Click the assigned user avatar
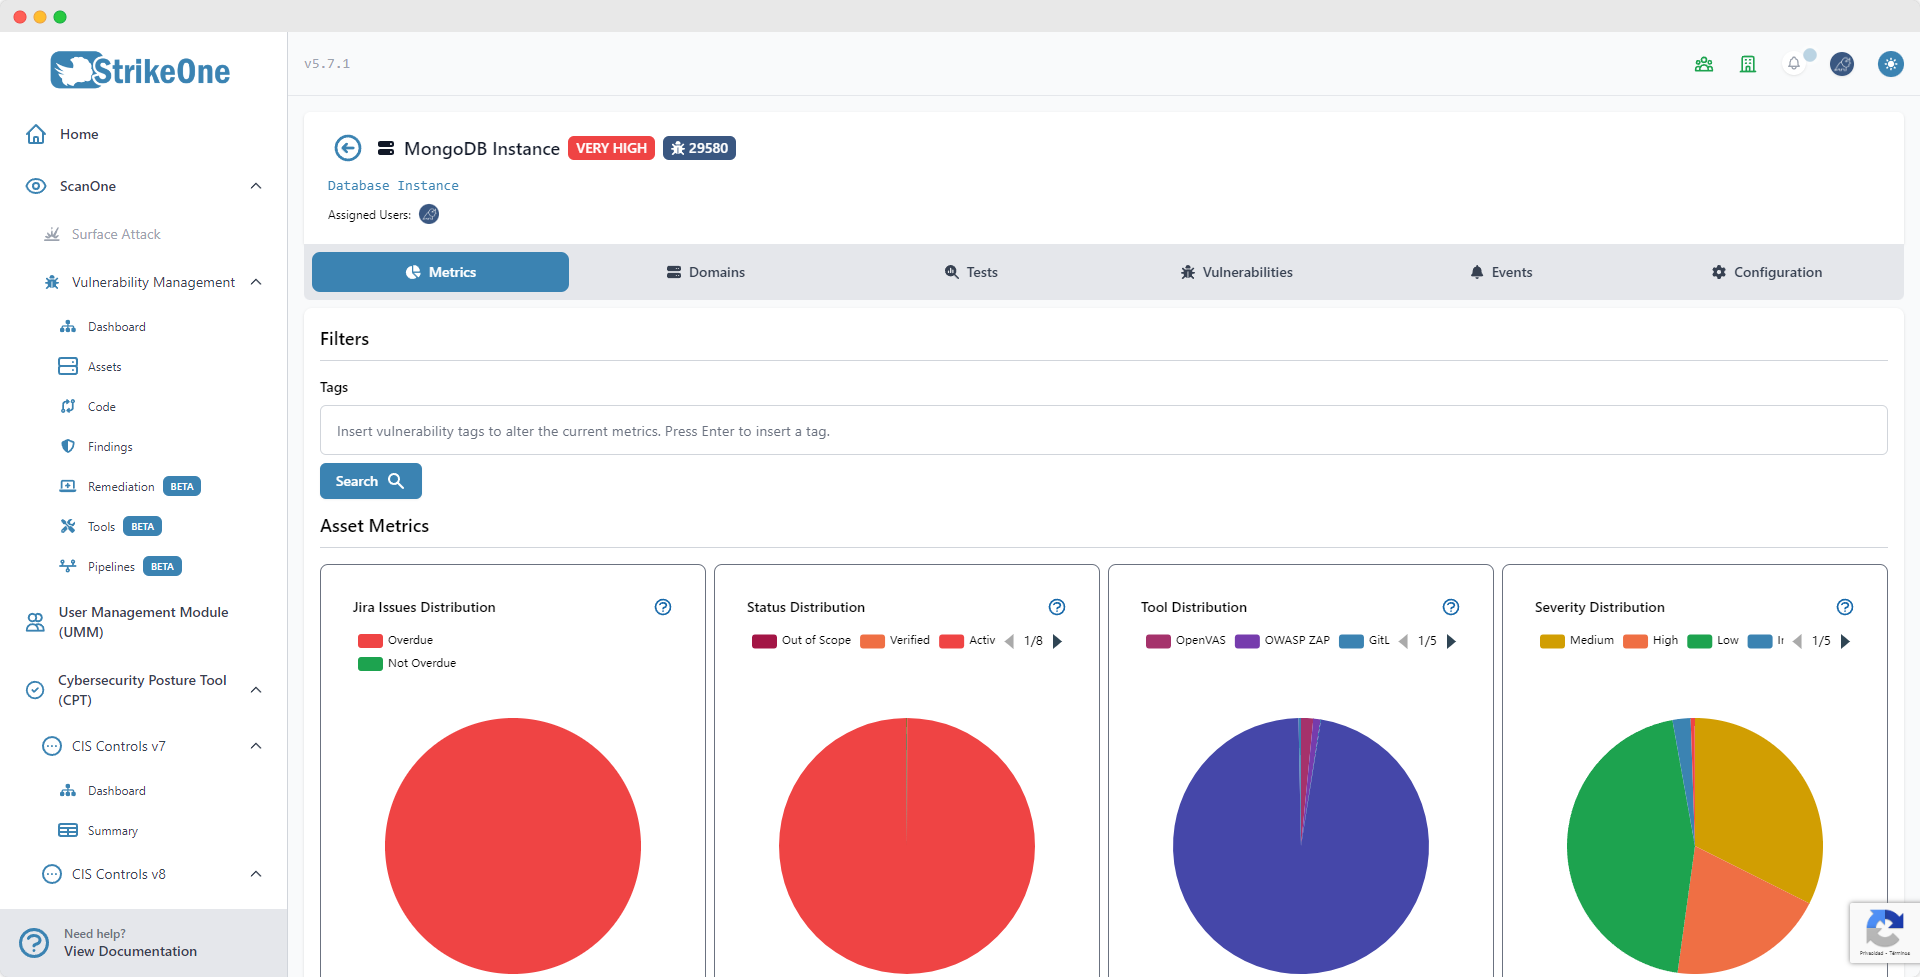The width and height of the screenshot is (1920, 977). pyautogui.click(x=429, y=214)
